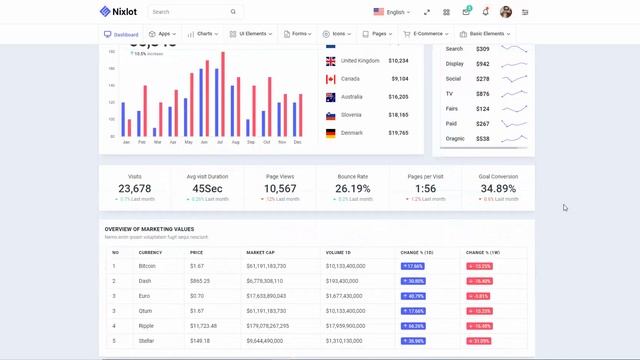Click the United Kingdom flag icon
This screenshot has height=360, width=640.
pyautogui.click(x=331, y=61)
